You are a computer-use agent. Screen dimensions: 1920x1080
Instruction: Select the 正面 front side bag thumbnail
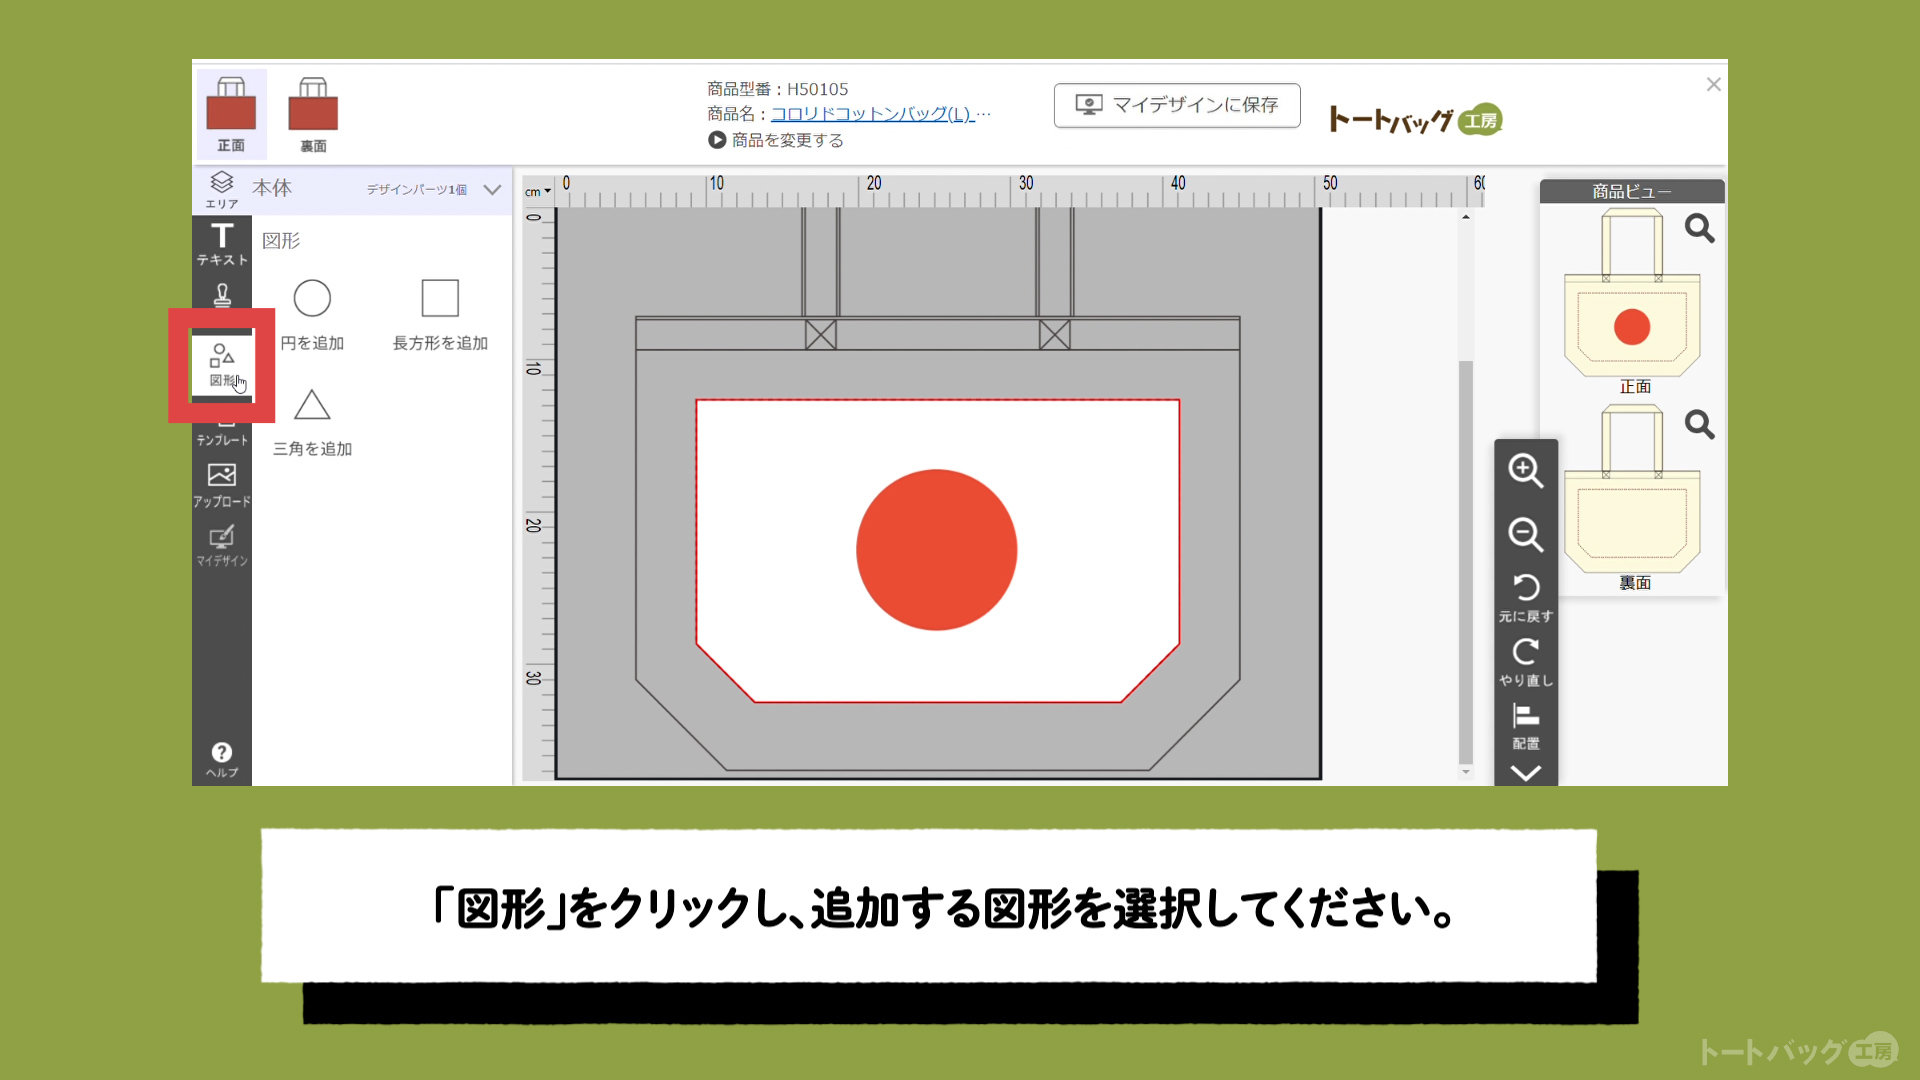click(x=231, y=114)
